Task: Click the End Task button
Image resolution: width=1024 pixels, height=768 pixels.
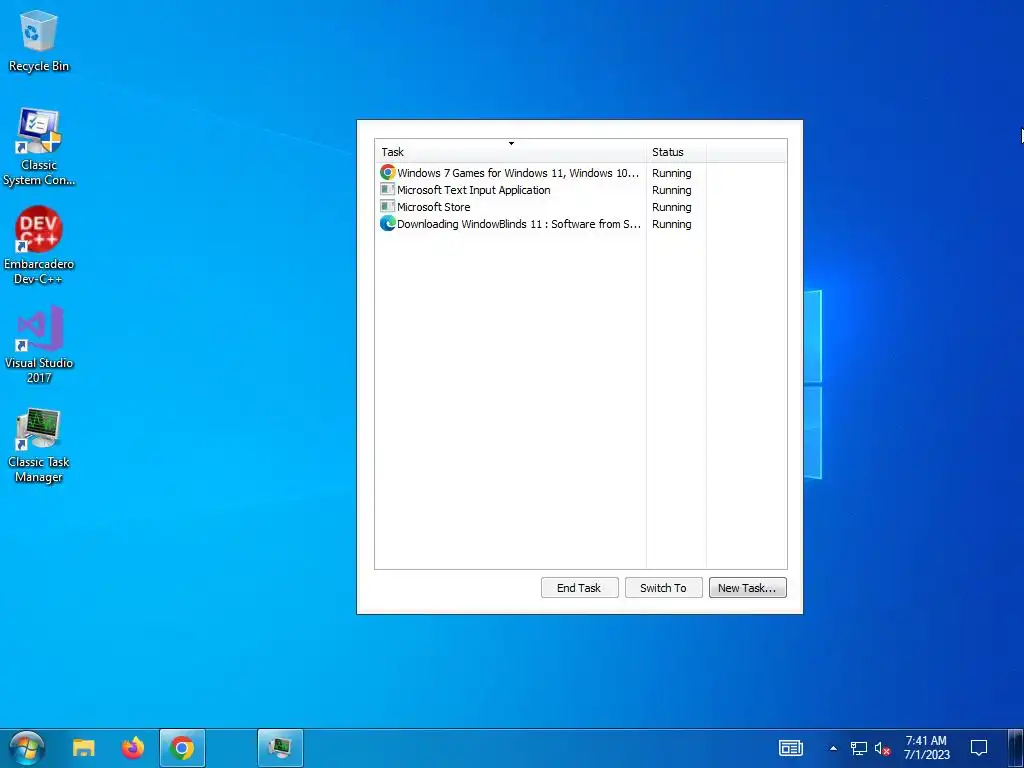Action: (579, 588)
